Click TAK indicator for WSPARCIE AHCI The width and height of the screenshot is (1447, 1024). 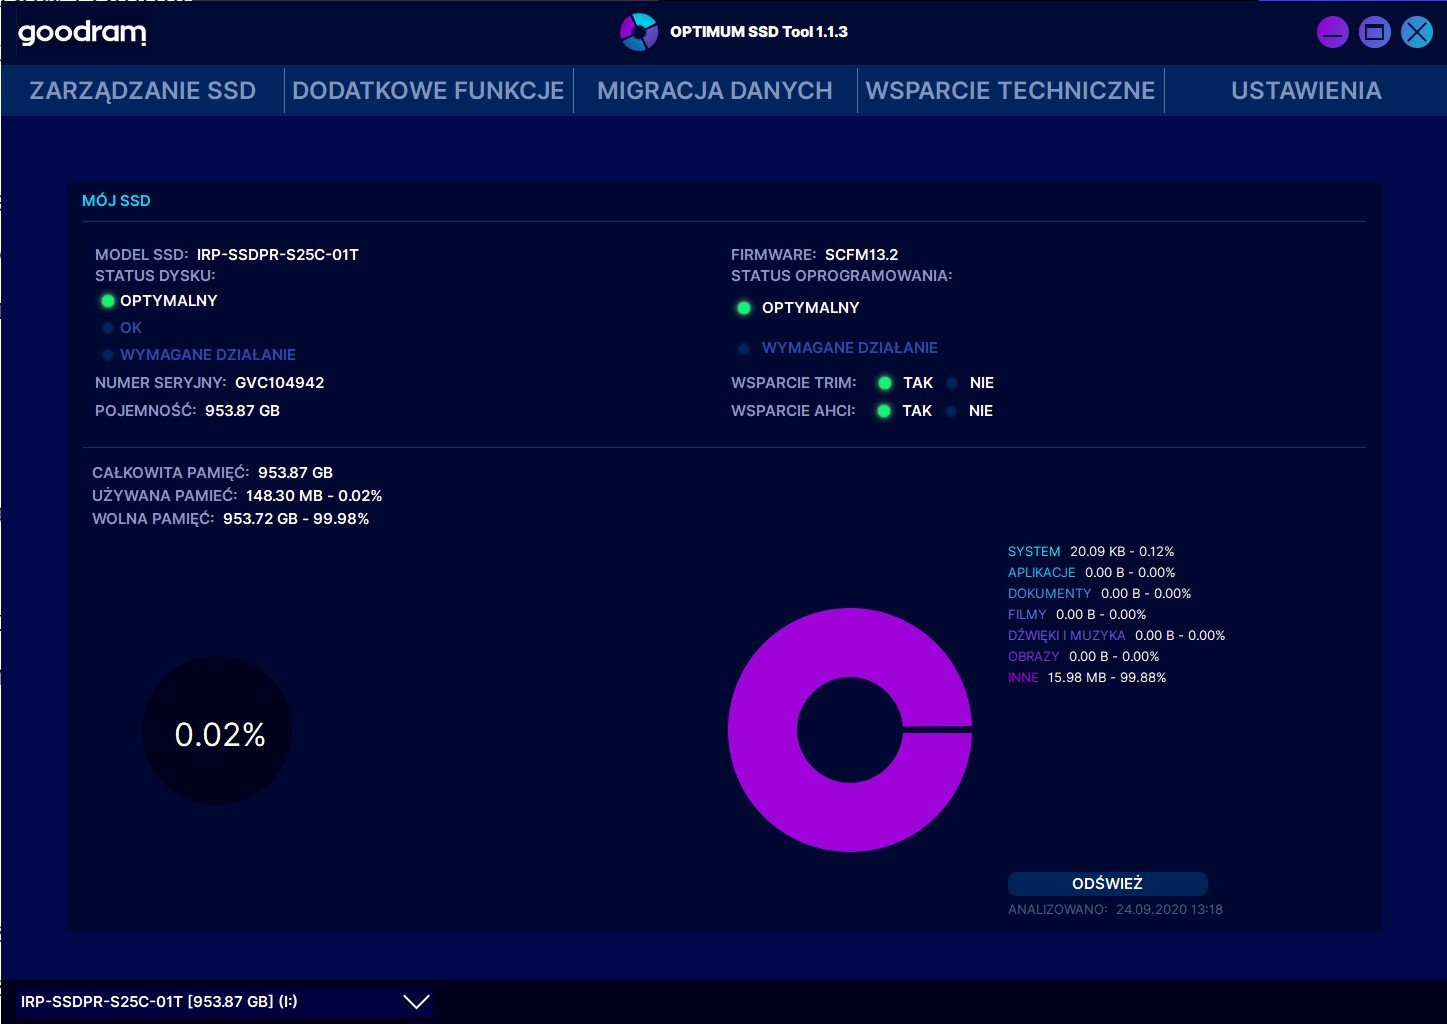pyautogui.click(x=883, y=411)
